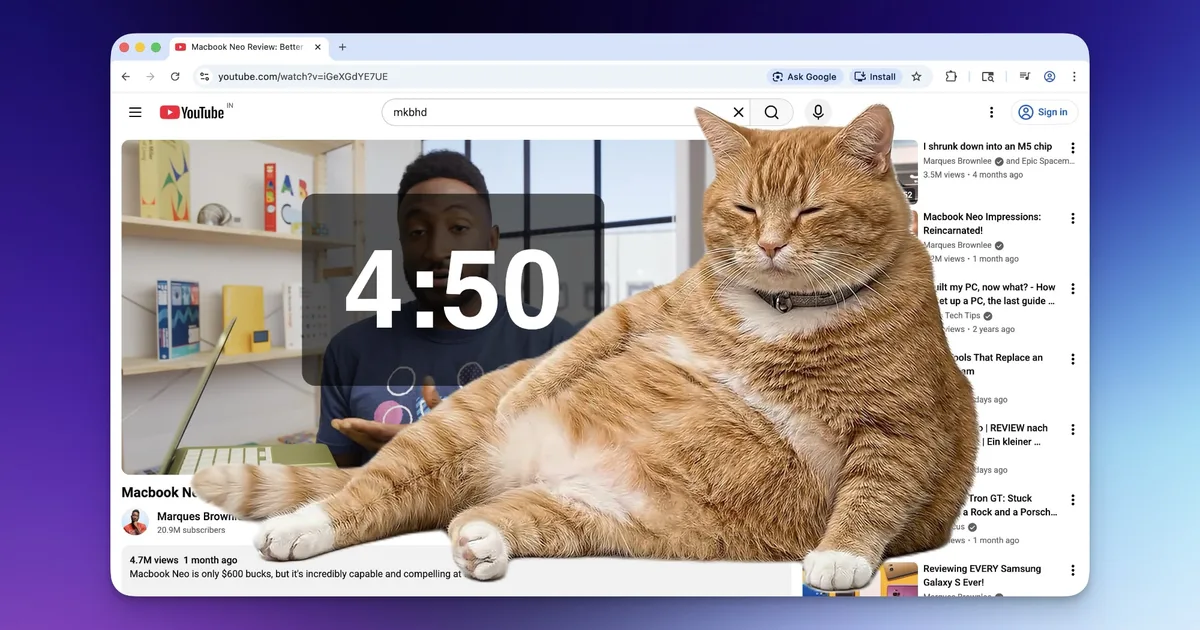Open a new browser tab
The image size is (1200, 630).
point(342,47)
